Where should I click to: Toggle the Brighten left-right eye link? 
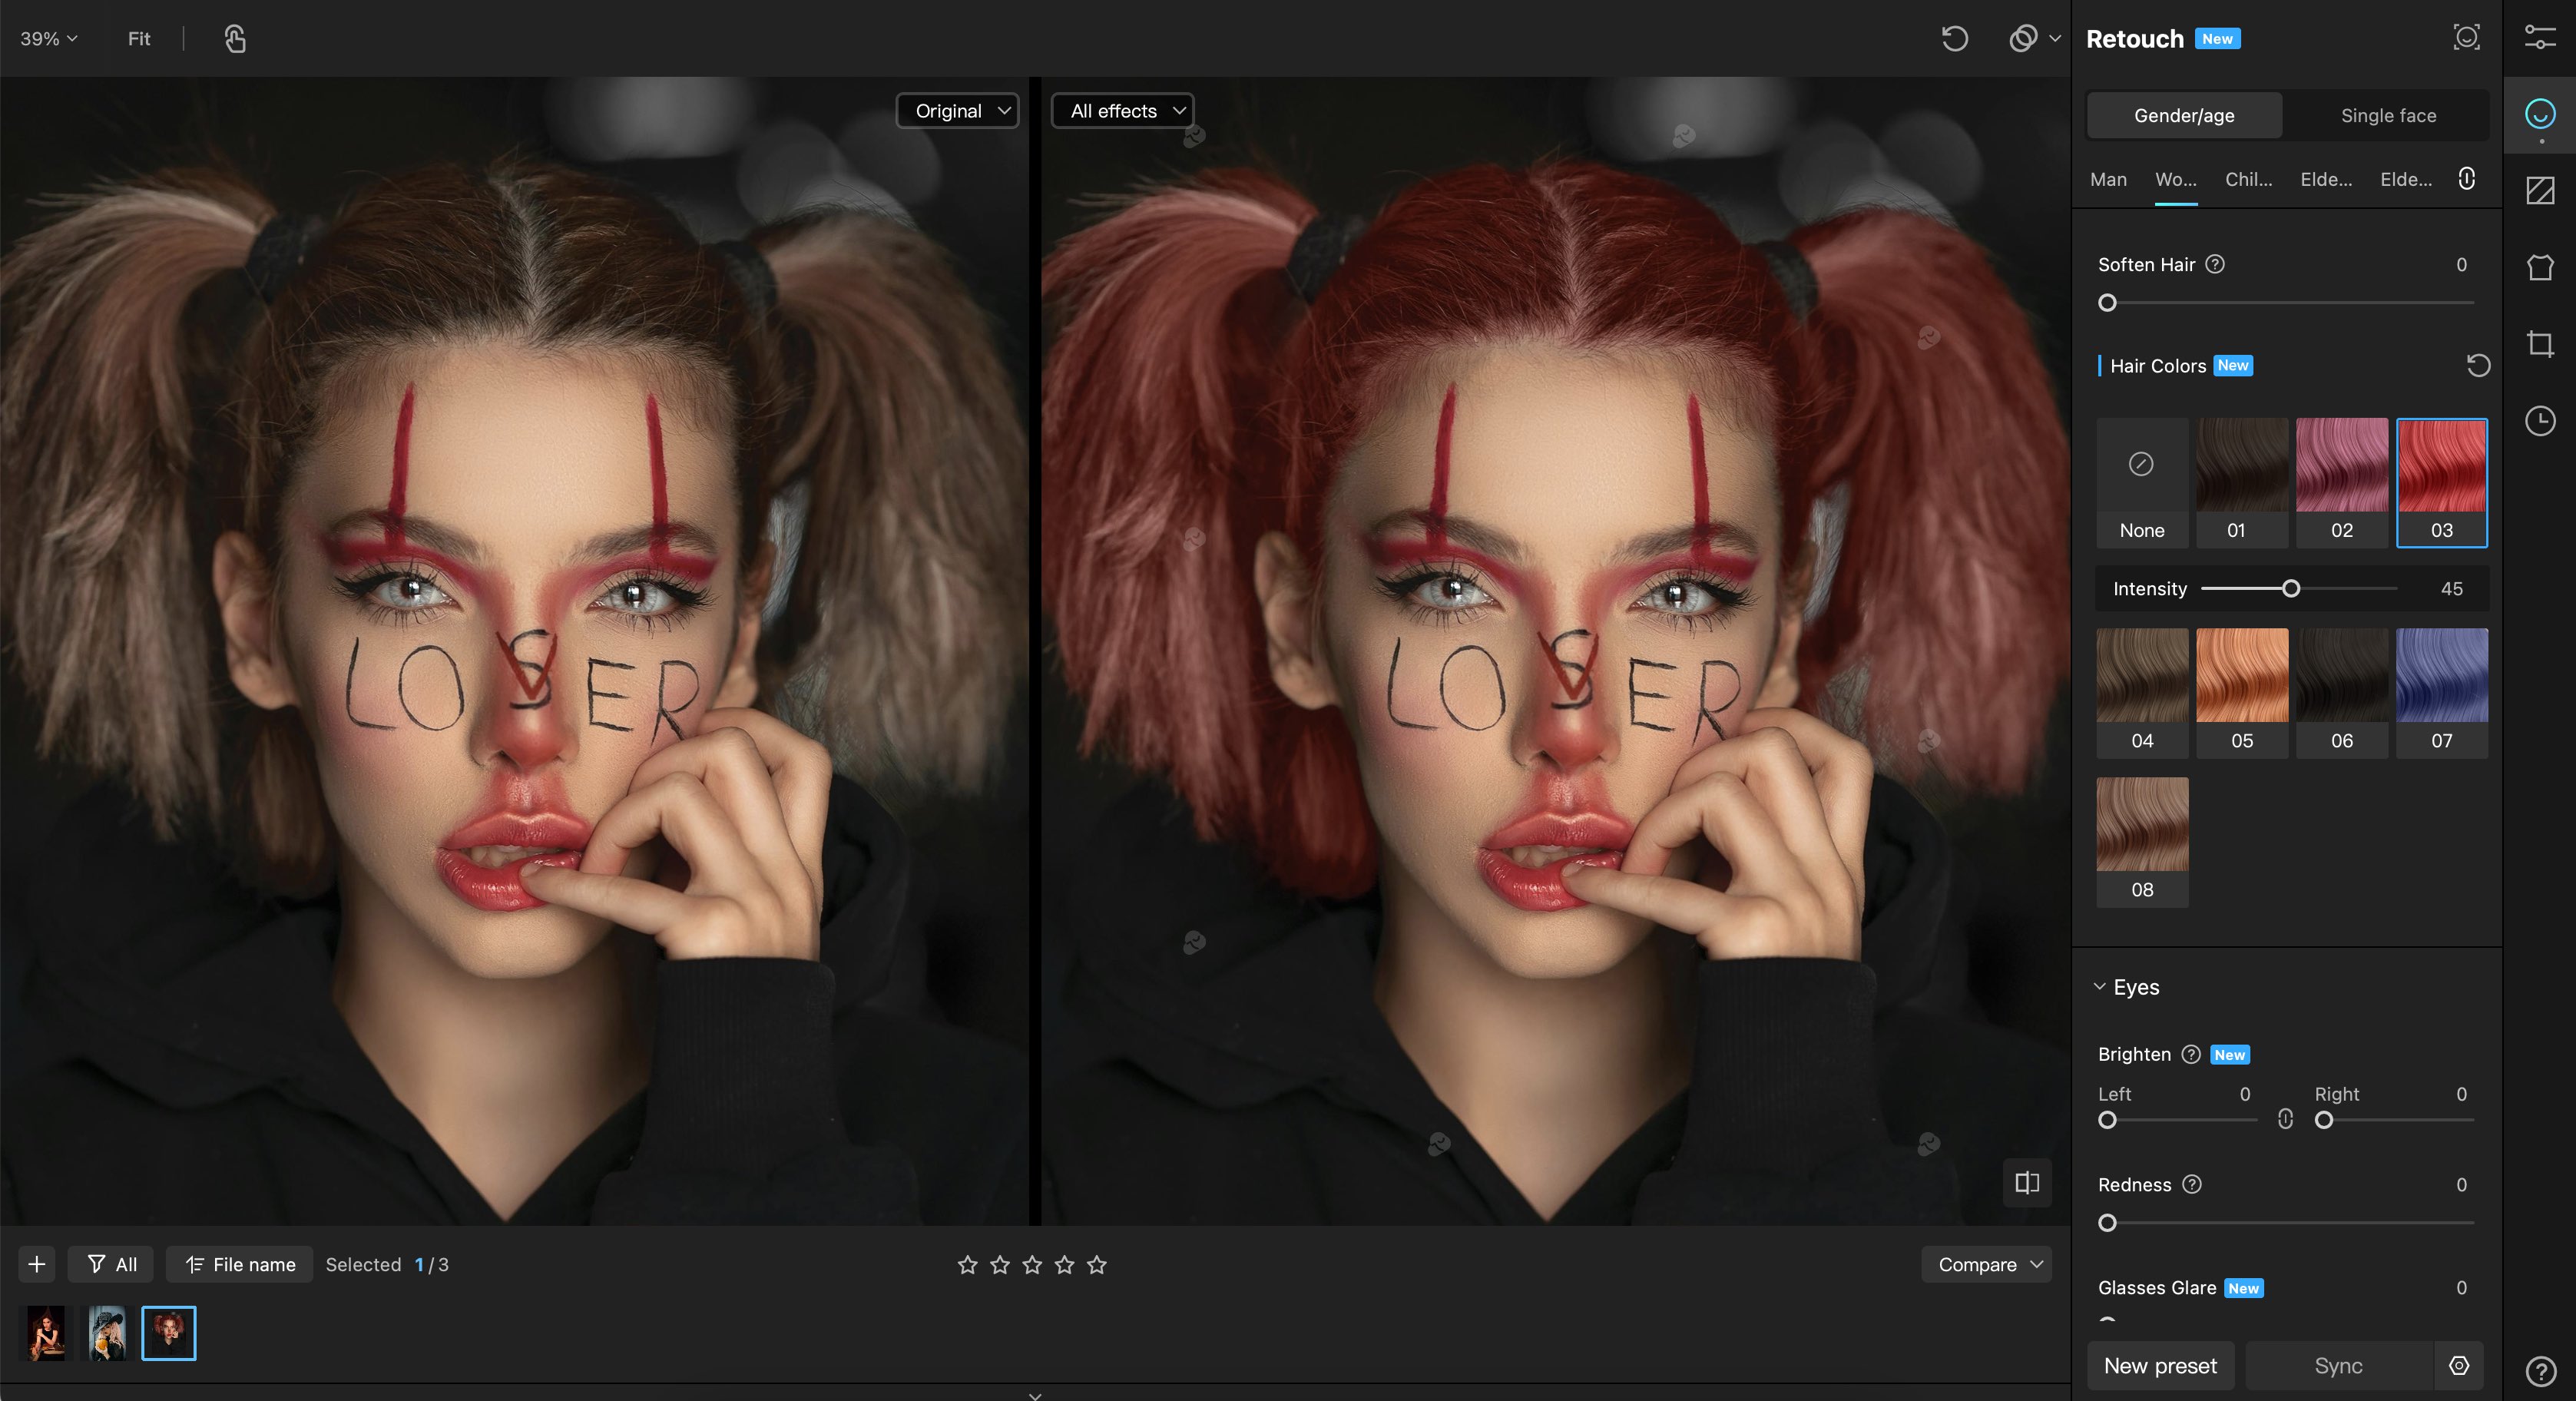click(x=2285, y=1119)
